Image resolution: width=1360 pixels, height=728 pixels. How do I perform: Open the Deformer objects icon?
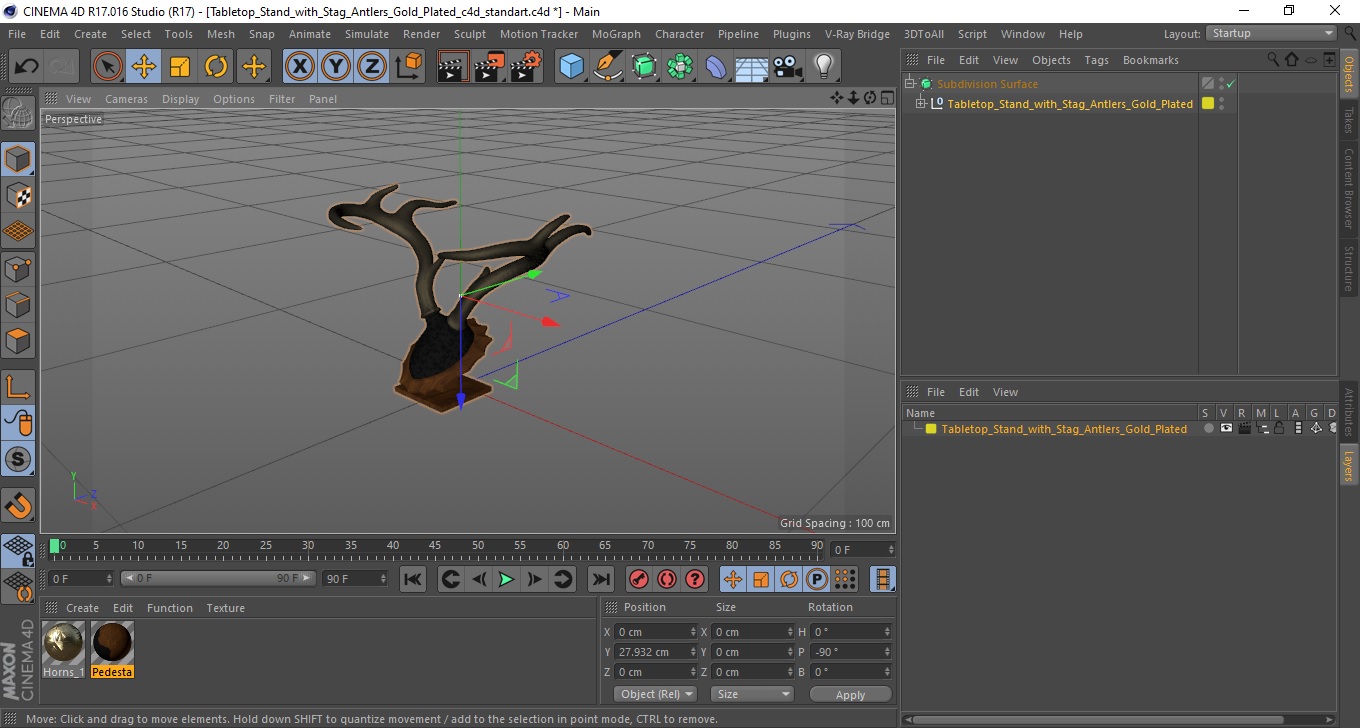(716, 67)
